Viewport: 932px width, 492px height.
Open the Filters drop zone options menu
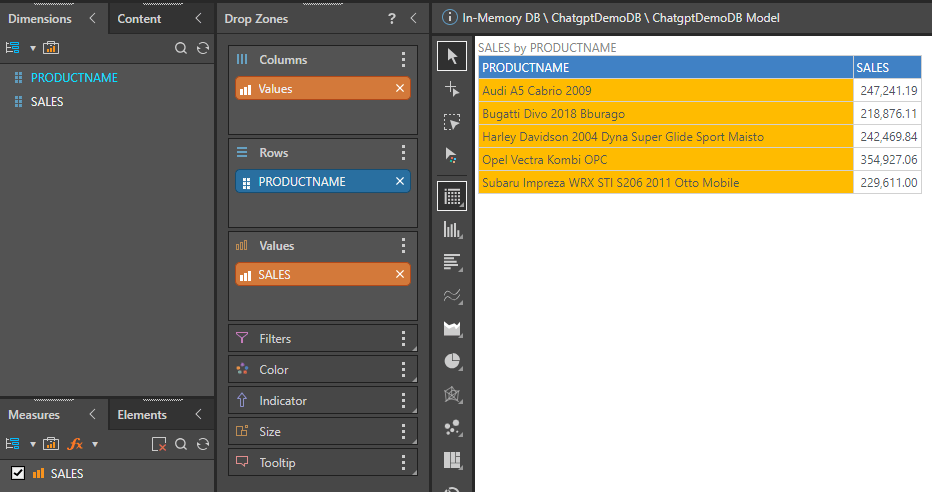[403, 339]
